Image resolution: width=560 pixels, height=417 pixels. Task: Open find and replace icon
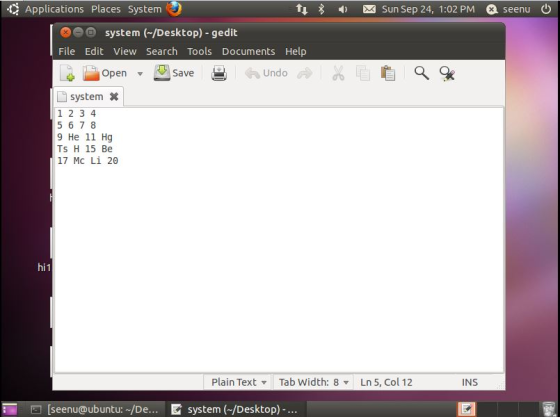447,74
